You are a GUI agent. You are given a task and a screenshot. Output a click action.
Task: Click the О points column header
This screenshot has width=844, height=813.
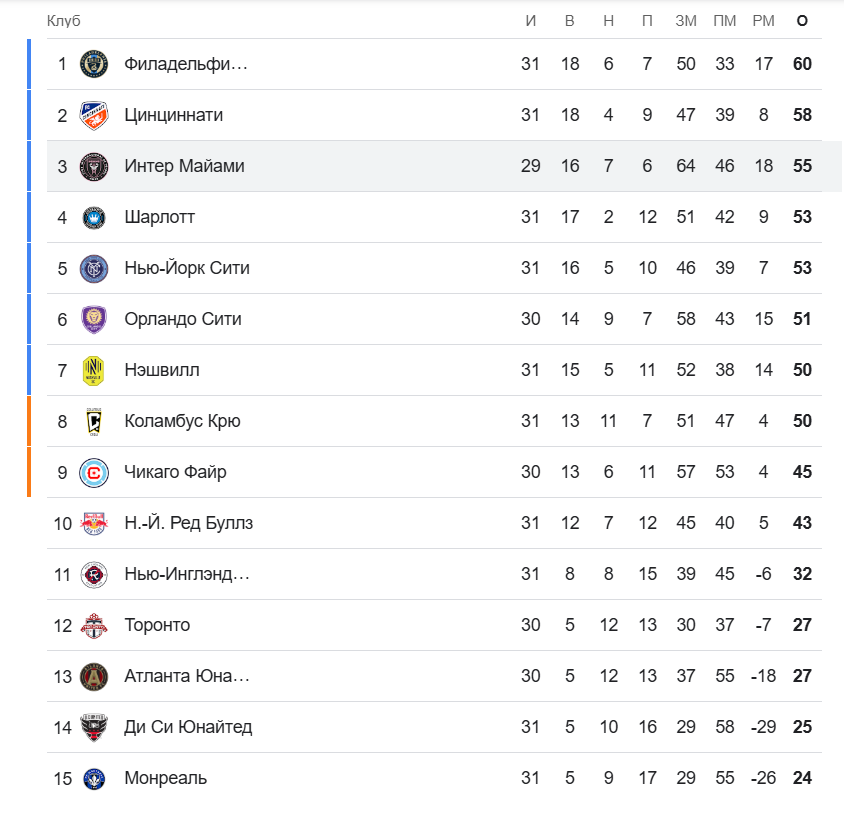[x=802, y=20]
